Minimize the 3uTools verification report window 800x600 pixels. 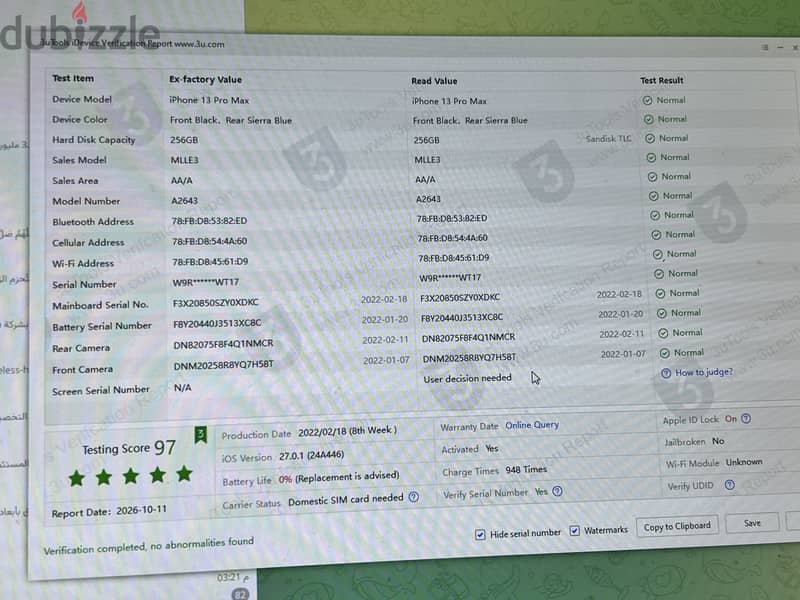pos(780,47)
